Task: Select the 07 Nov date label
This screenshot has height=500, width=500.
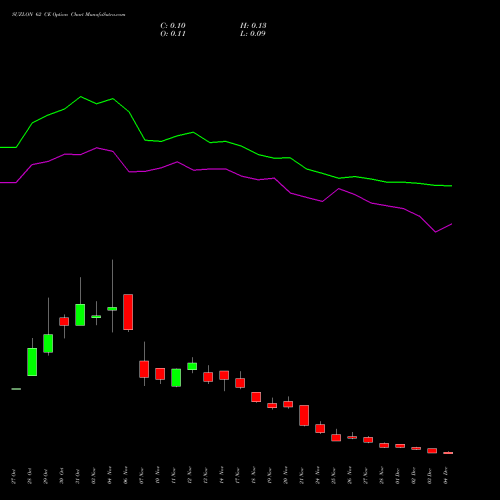Action: click(x=142, y=476)
